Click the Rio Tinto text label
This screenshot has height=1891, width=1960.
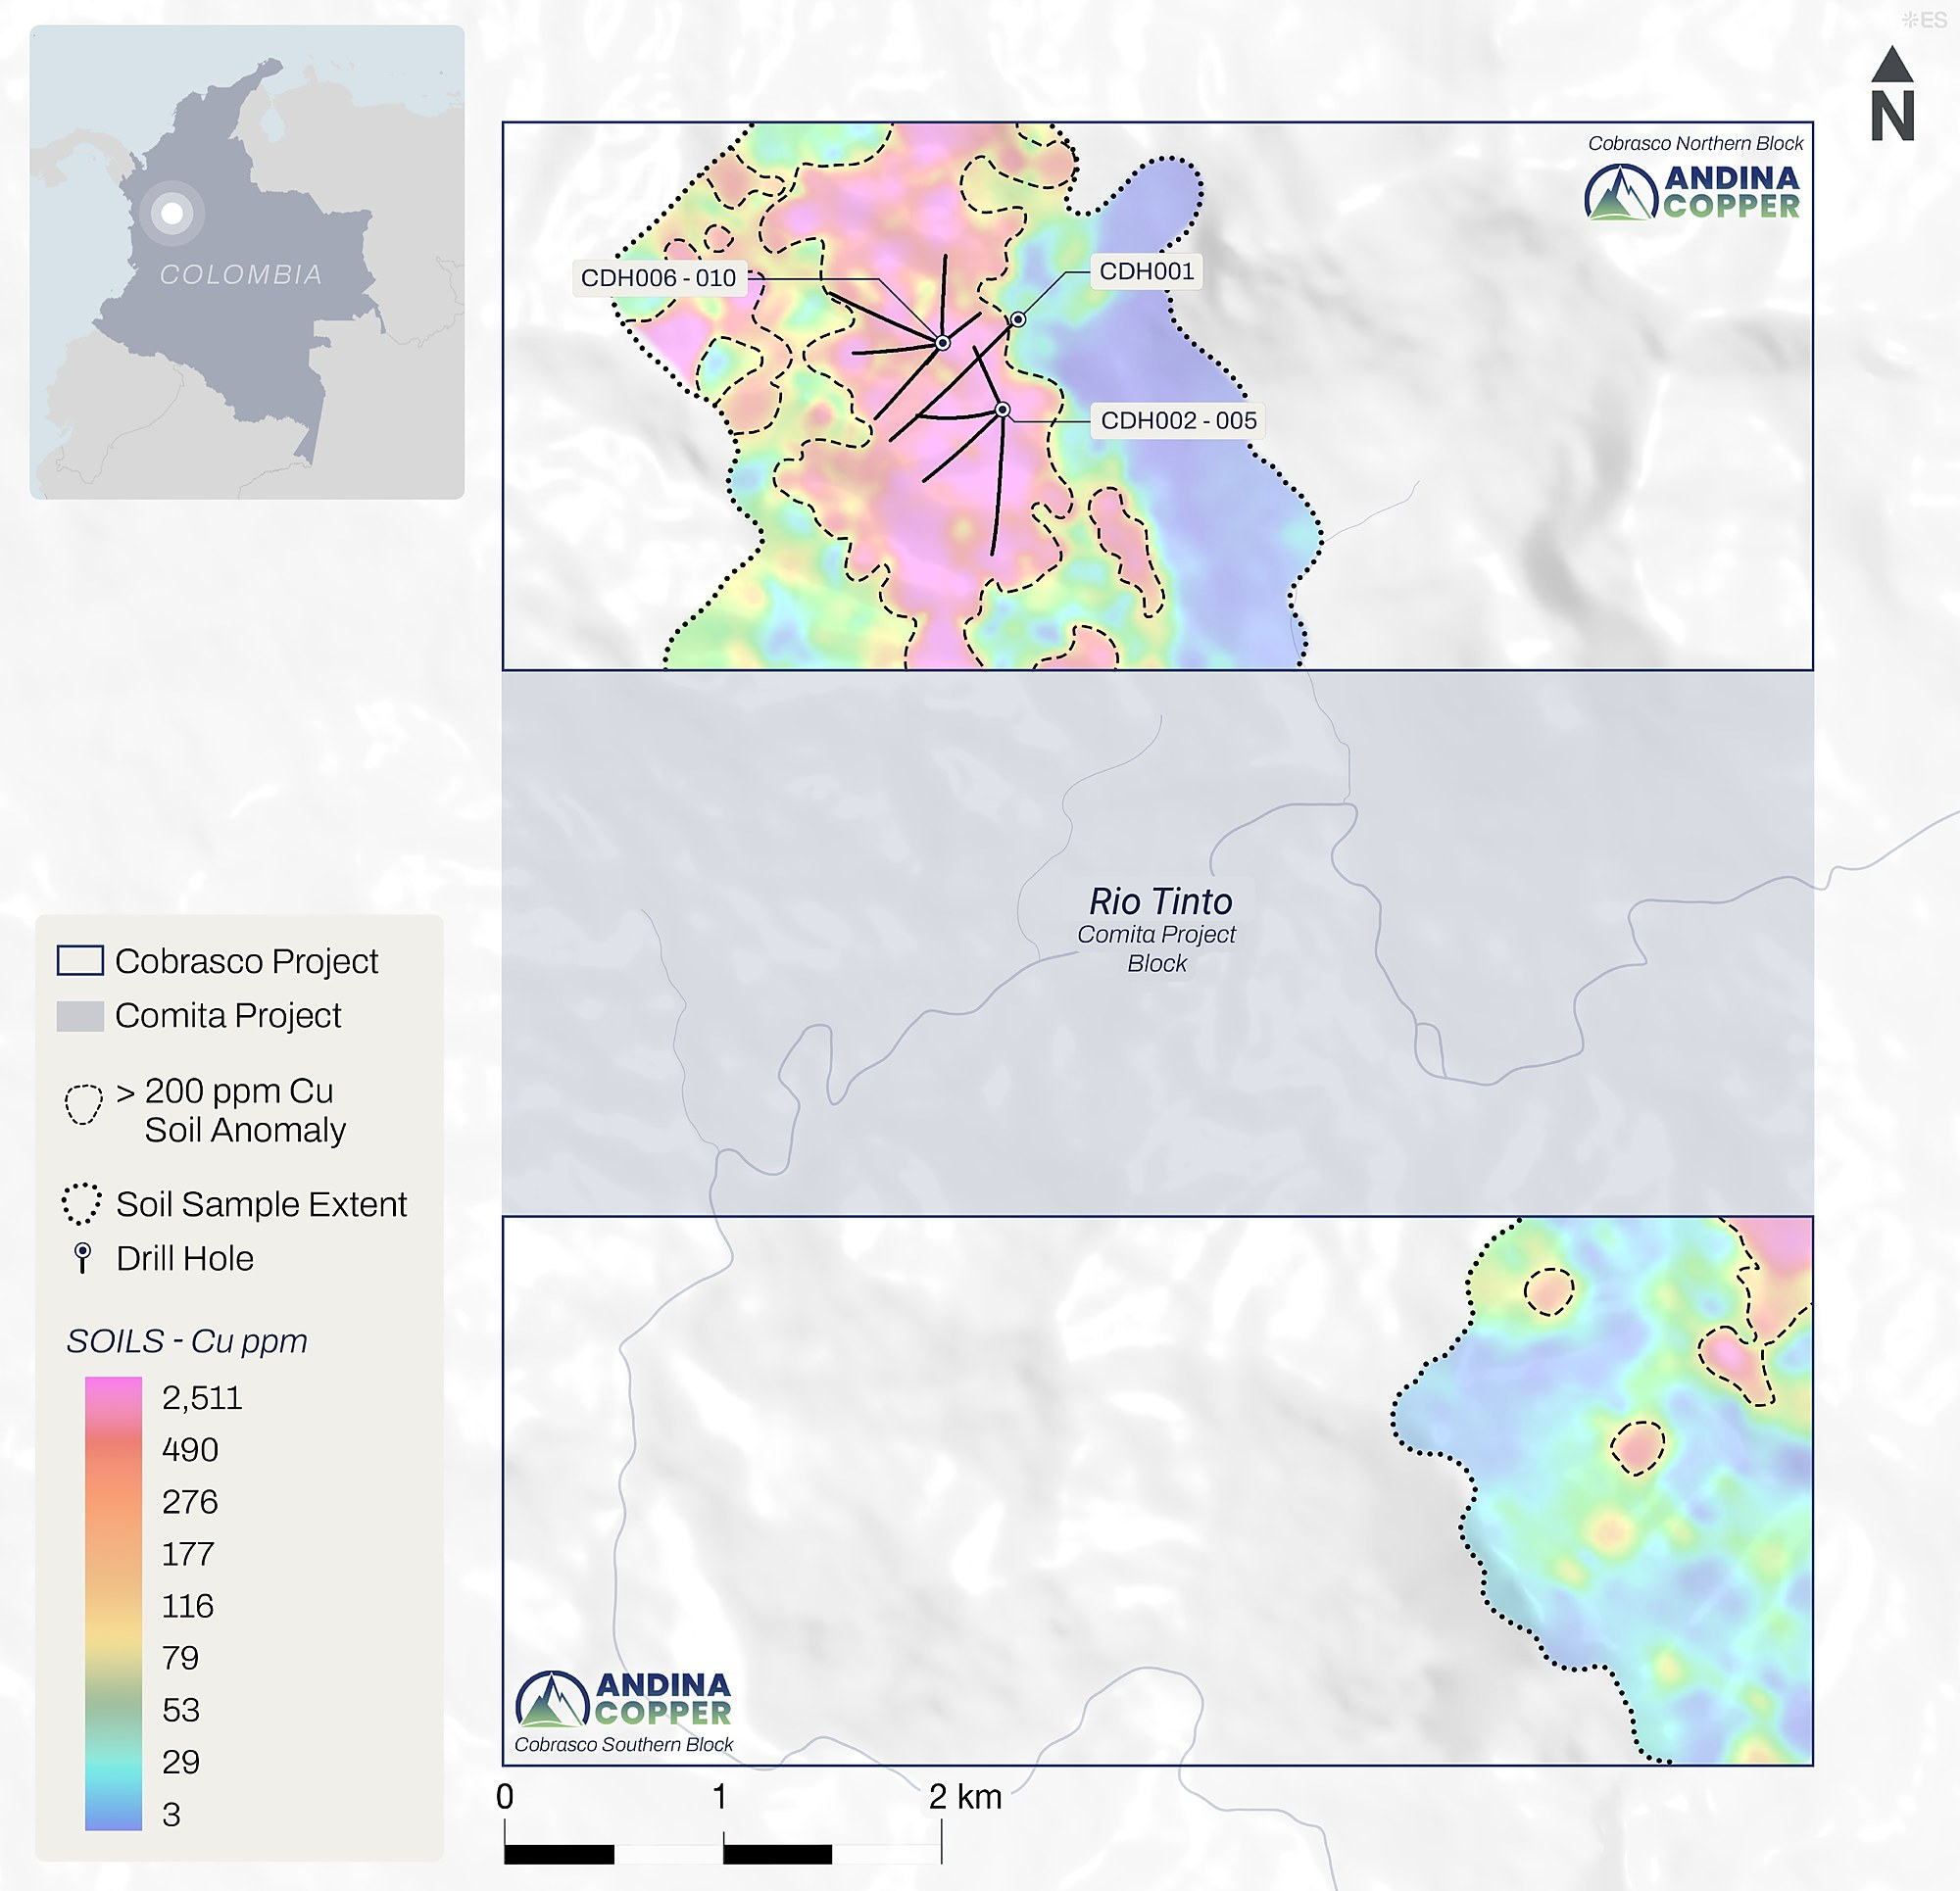click(x=1160, y=901)
